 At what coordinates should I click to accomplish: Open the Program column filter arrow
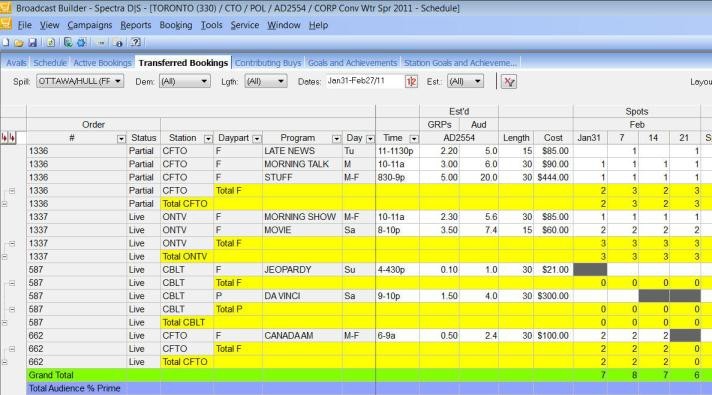click(336, 138)
